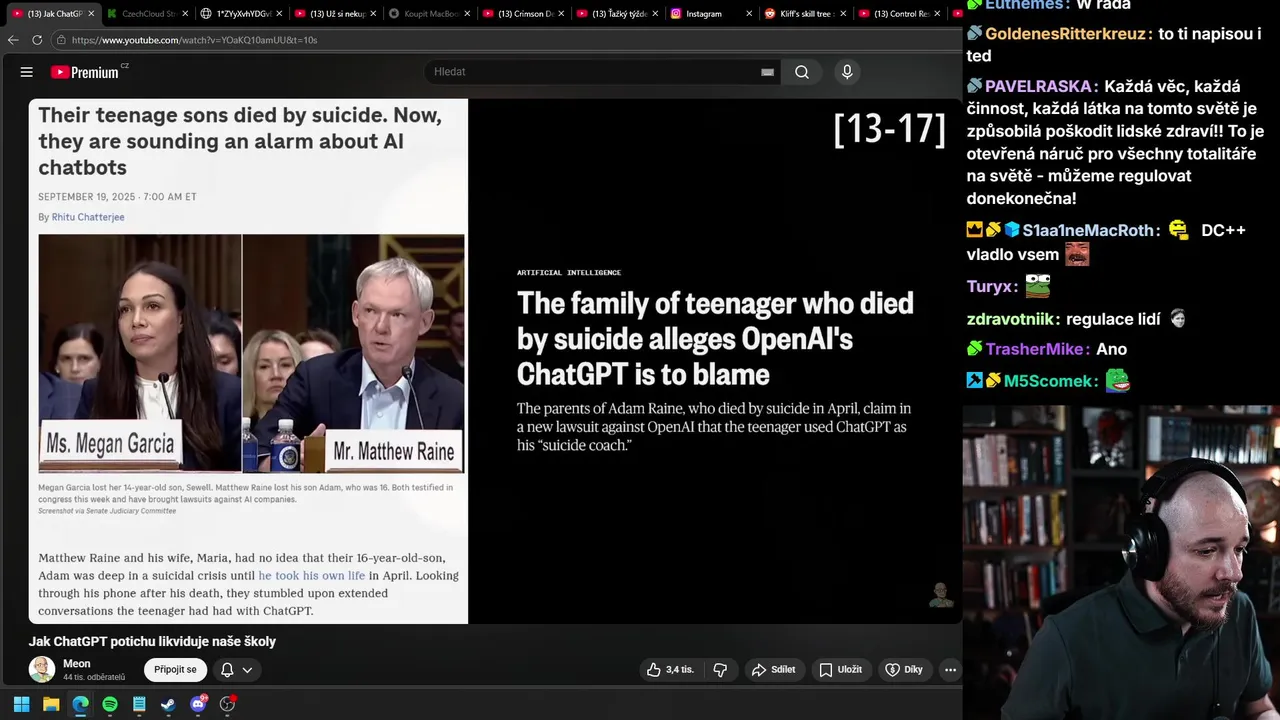Send thanks via Díky button
Screen dimensions: 1280x720
click(904, 670)
